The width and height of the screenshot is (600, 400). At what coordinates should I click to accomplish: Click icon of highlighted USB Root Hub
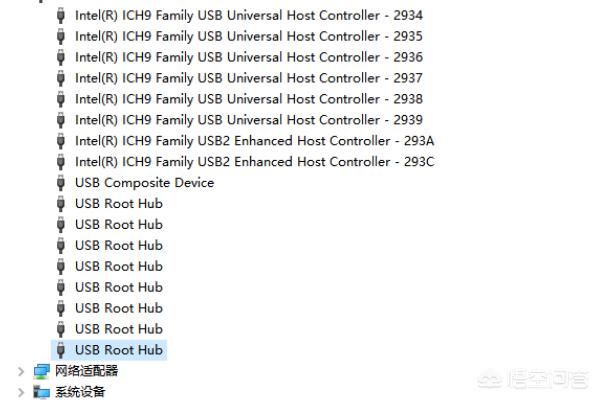[60, 350]
